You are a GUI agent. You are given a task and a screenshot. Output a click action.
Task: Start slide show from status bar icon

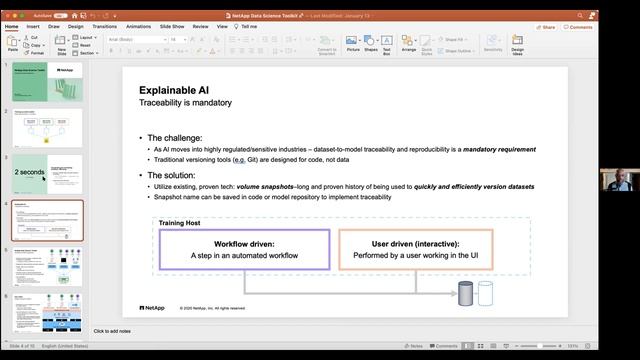506,346
